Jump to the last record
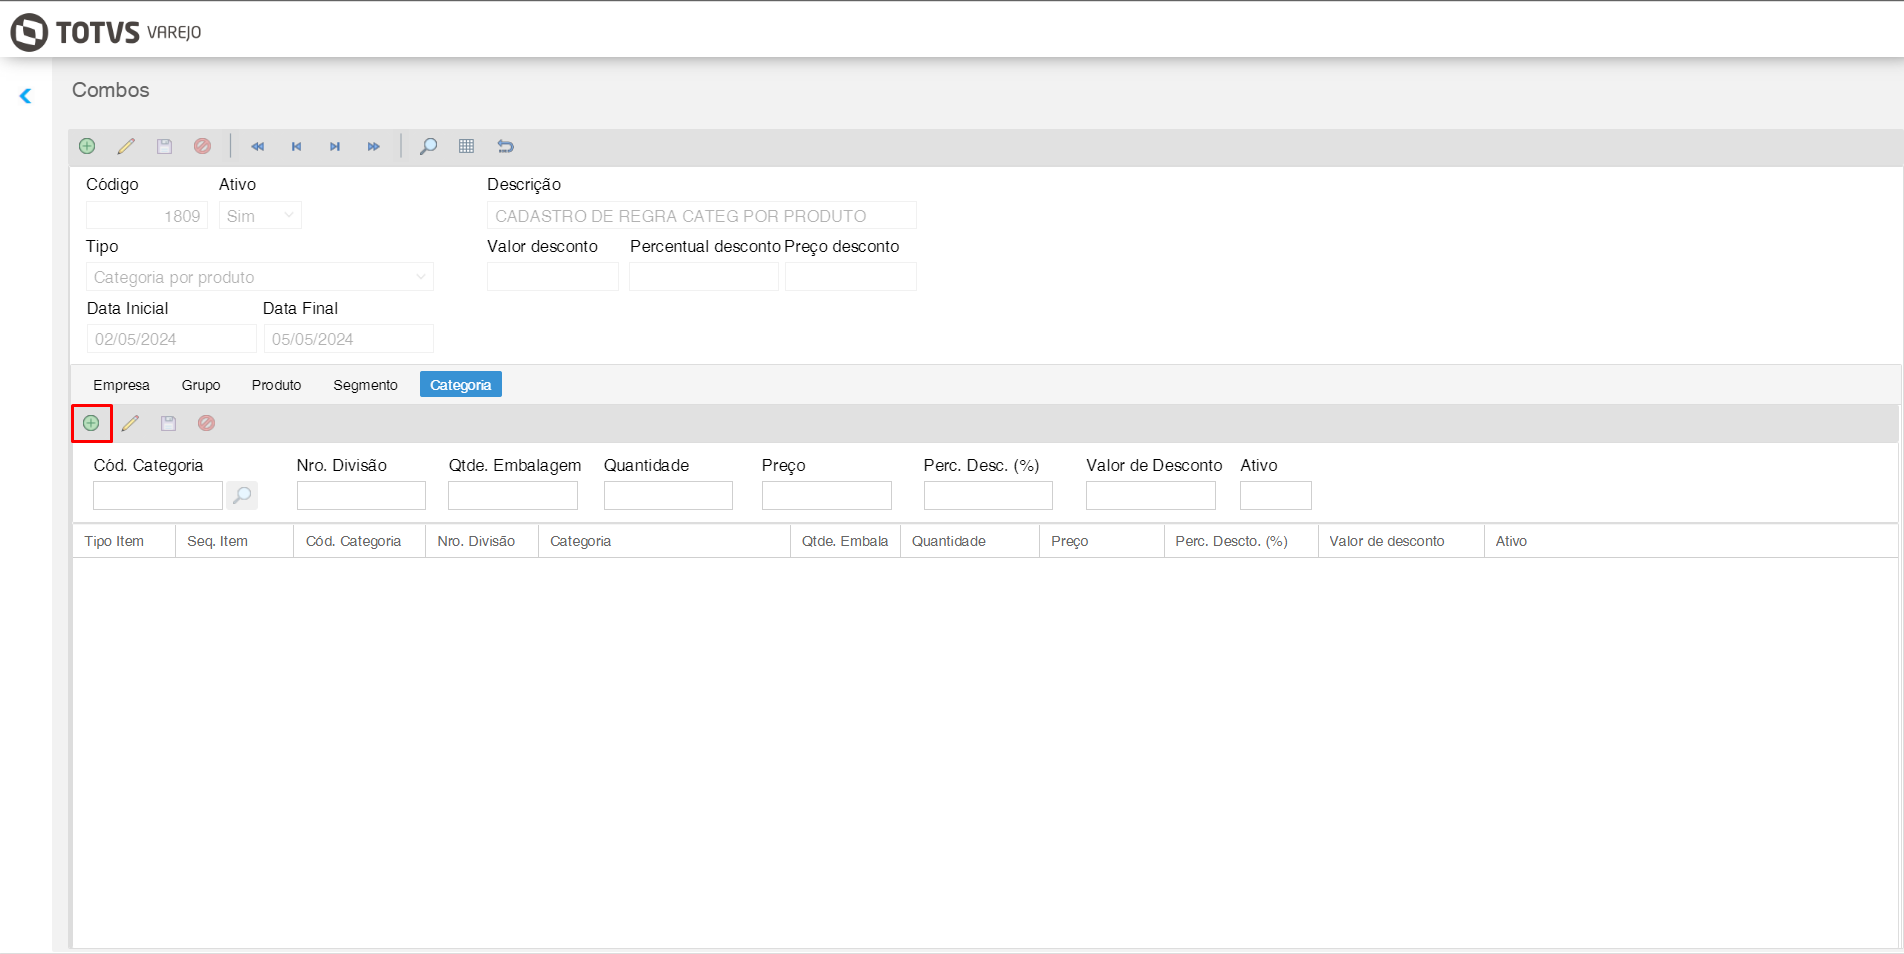1904x954 pixels. click(x=373, y=146)
